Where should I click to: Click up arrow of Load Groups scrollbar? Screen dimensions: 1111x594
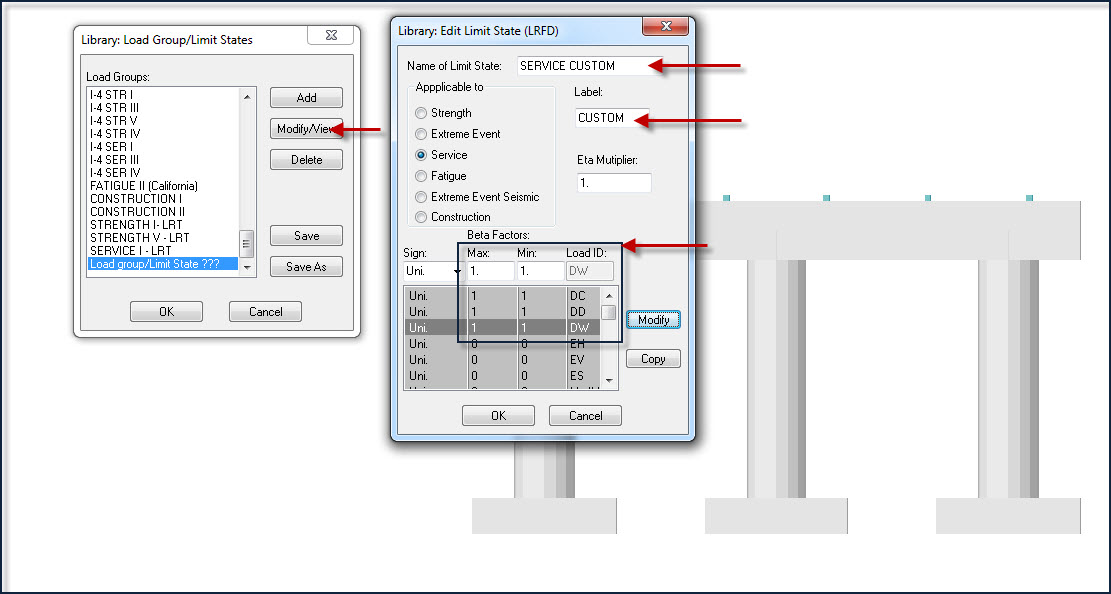[247, 96]
